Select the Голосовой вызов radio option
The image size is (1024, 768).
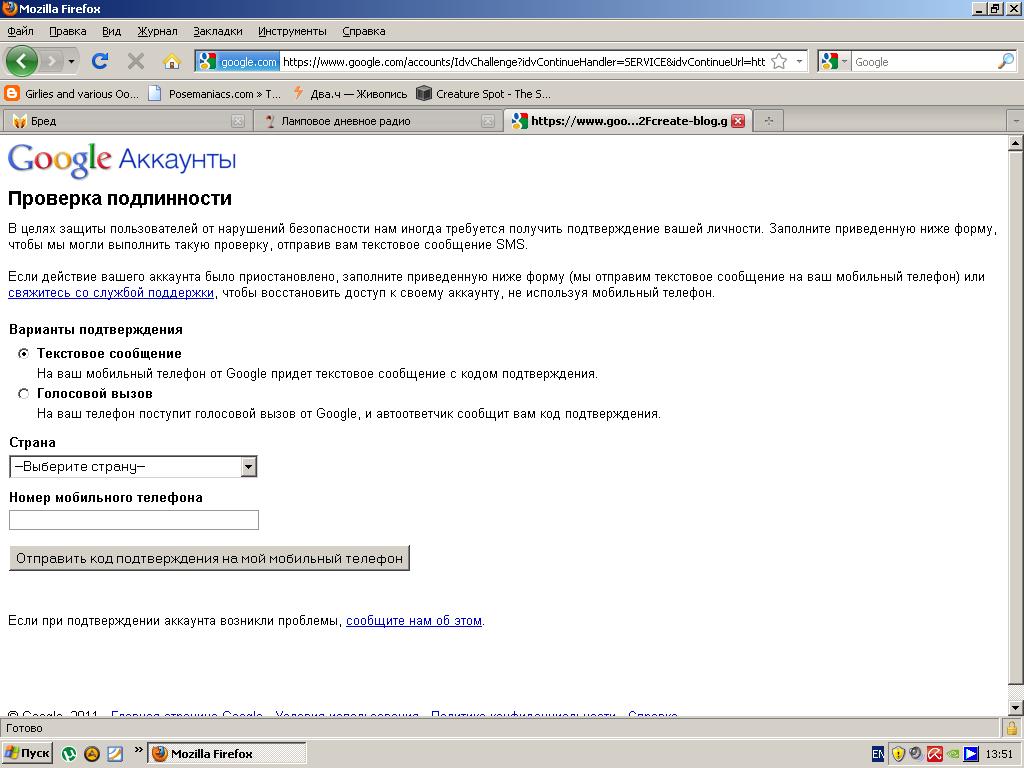pos(24,393)
